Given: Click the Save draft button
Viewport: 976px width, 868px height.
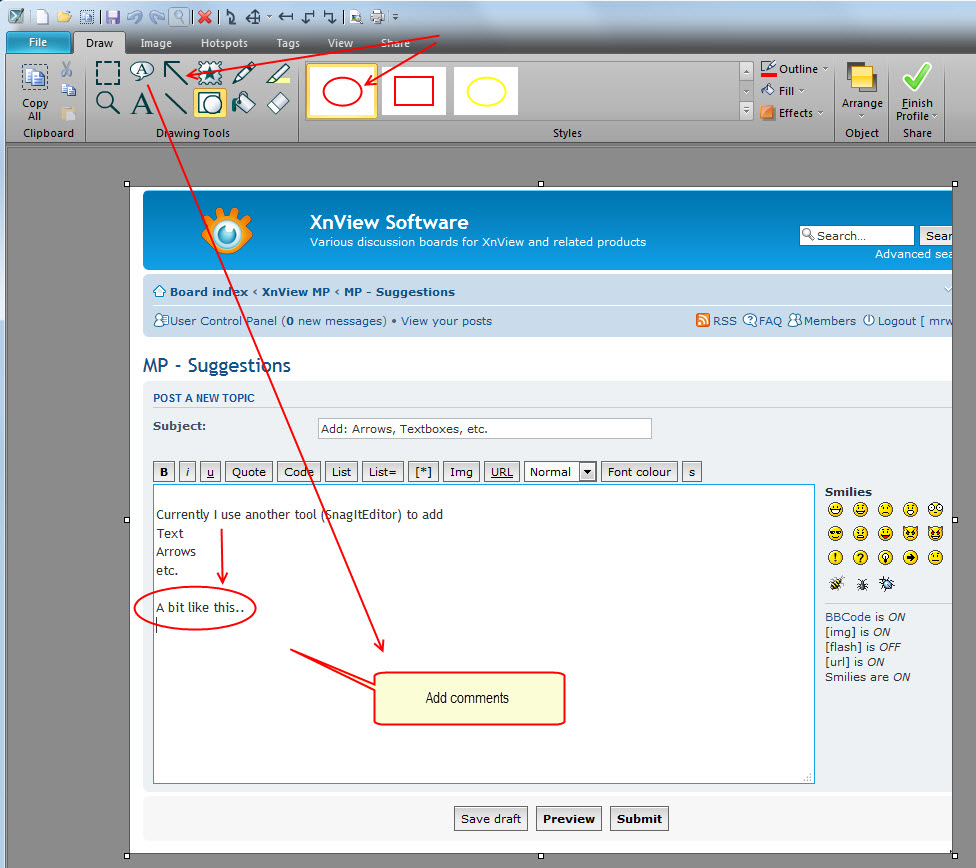Looking at the screenshot, I should coord(490,819).
